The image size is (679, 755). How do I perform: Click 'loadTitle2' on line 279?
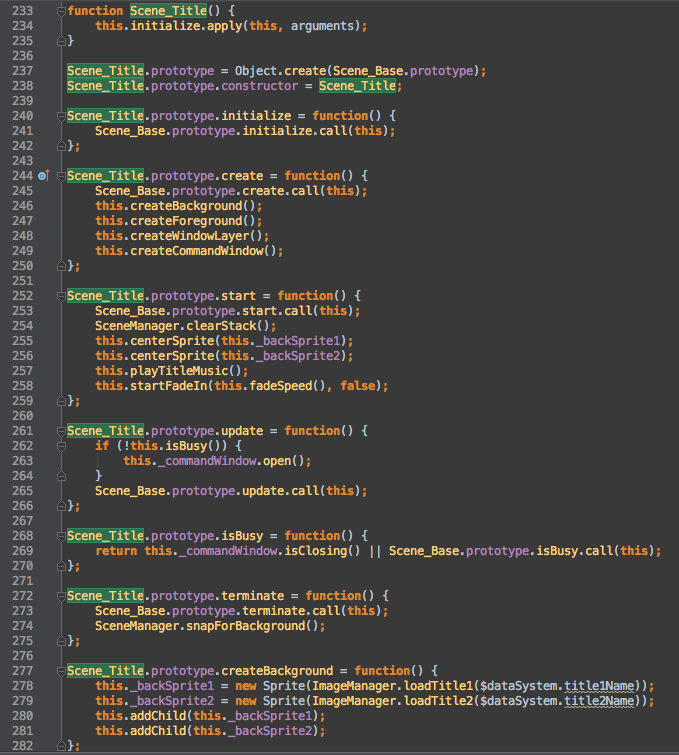click(x=438, y=701)
